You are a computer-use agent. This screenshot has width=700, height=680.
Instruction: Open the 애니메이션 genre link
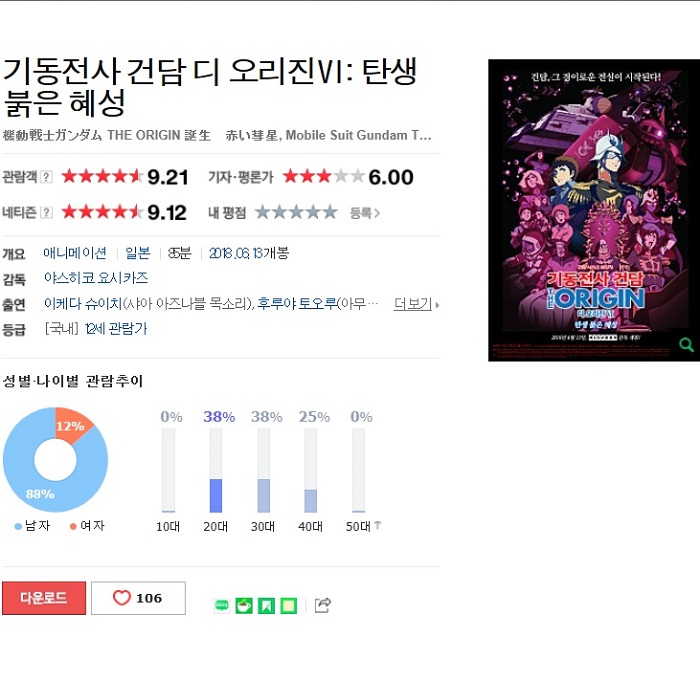click(75, 253)
